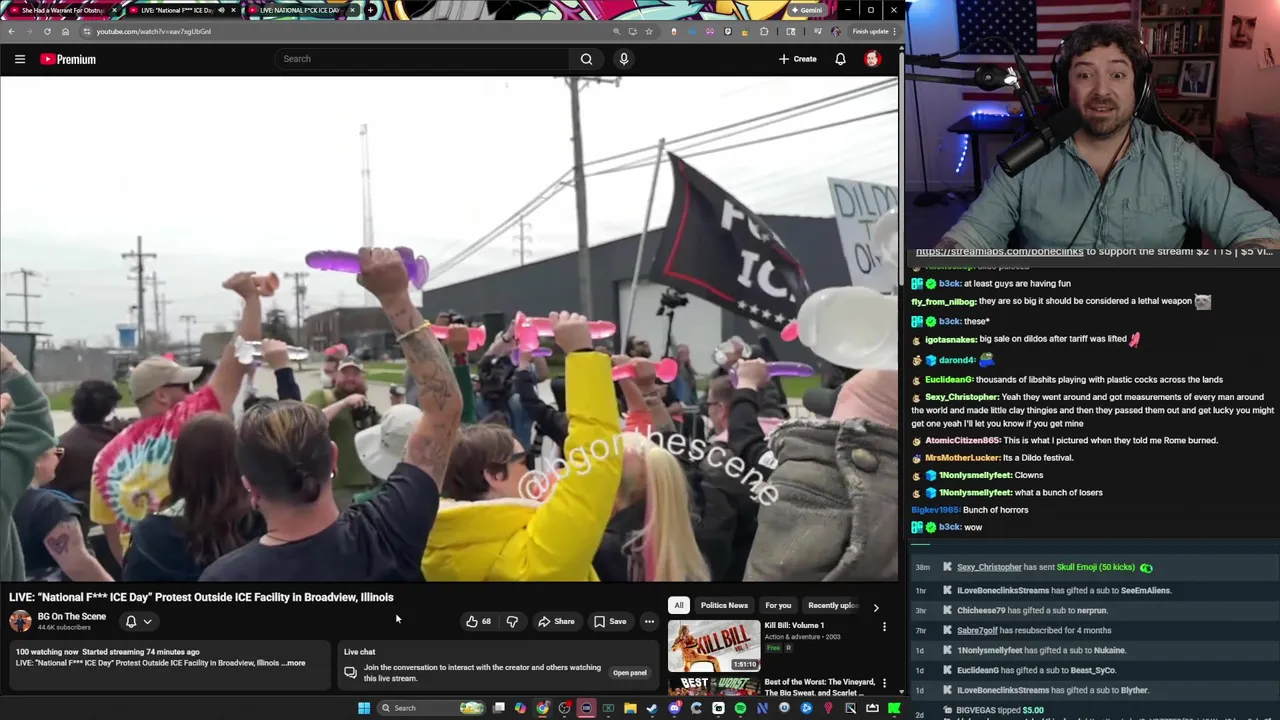
Task: Click 'EuclideanG has gifted a sub' event
Action: [x=1036, y=670]
